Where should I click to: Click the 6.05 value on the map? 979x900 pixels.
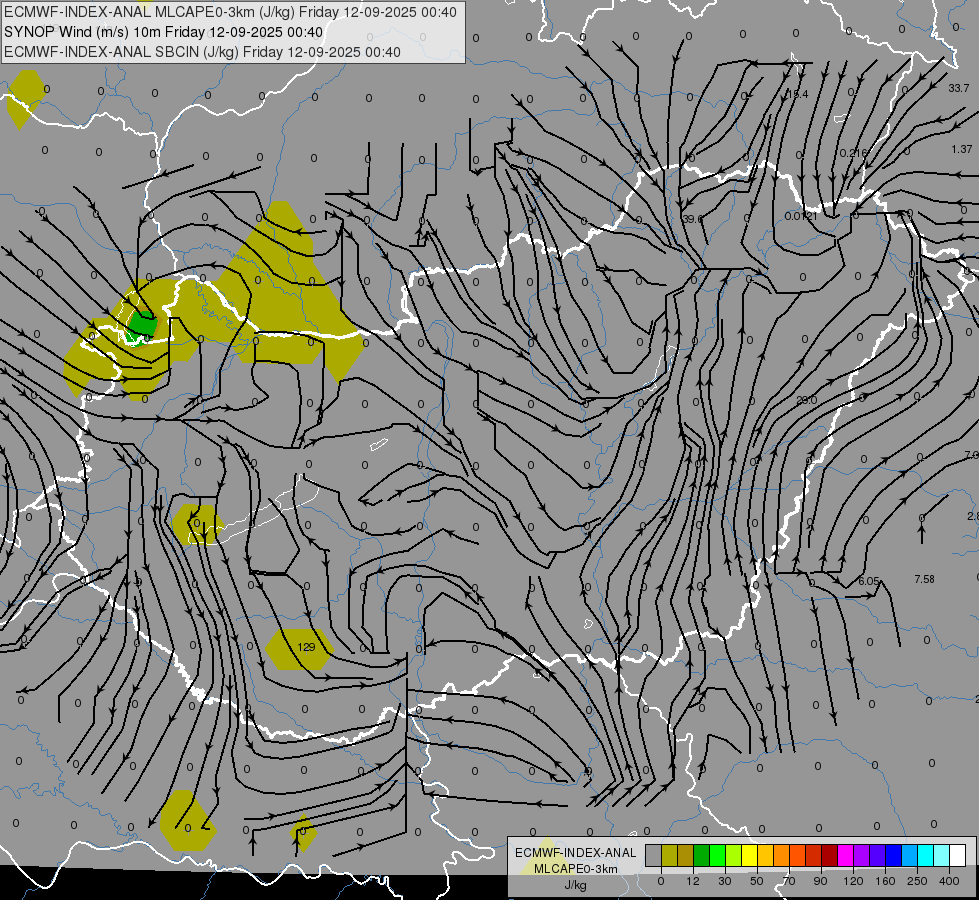click(x=868, y=581)
